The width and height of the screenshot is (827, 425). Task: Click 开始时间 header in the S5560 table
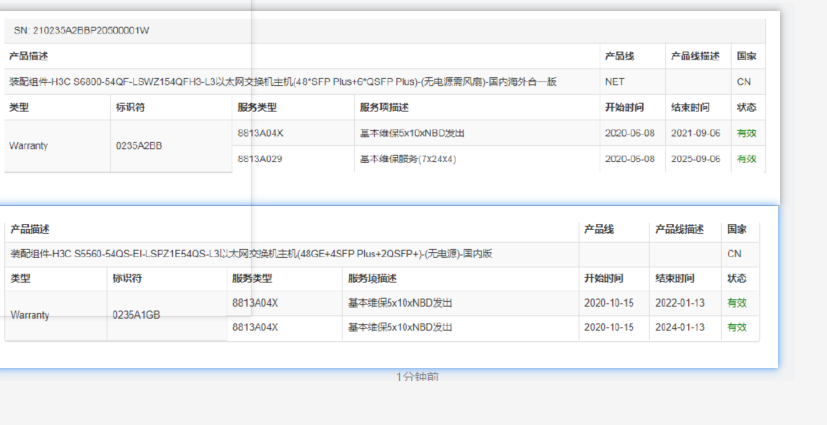tap(603, 278)
